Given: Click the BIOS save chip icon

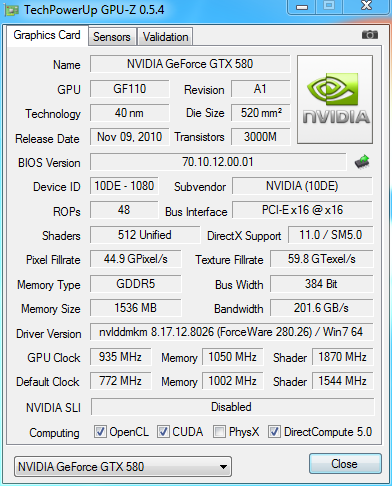Looking at the screenshot, I should click(x=362, y=162).
